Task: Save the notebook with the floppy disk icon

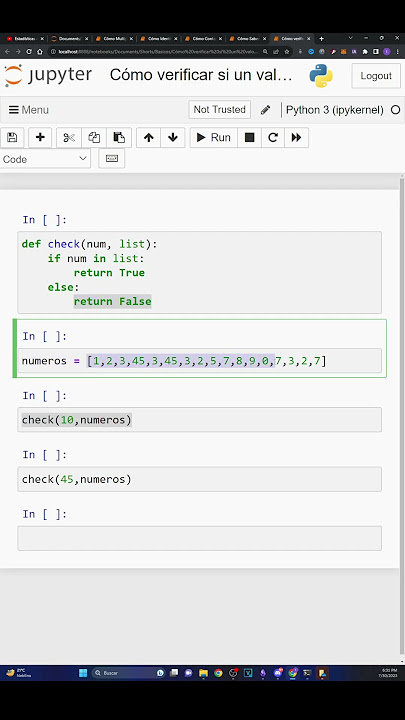Action: pyautogui.click(x=12, y=137)
